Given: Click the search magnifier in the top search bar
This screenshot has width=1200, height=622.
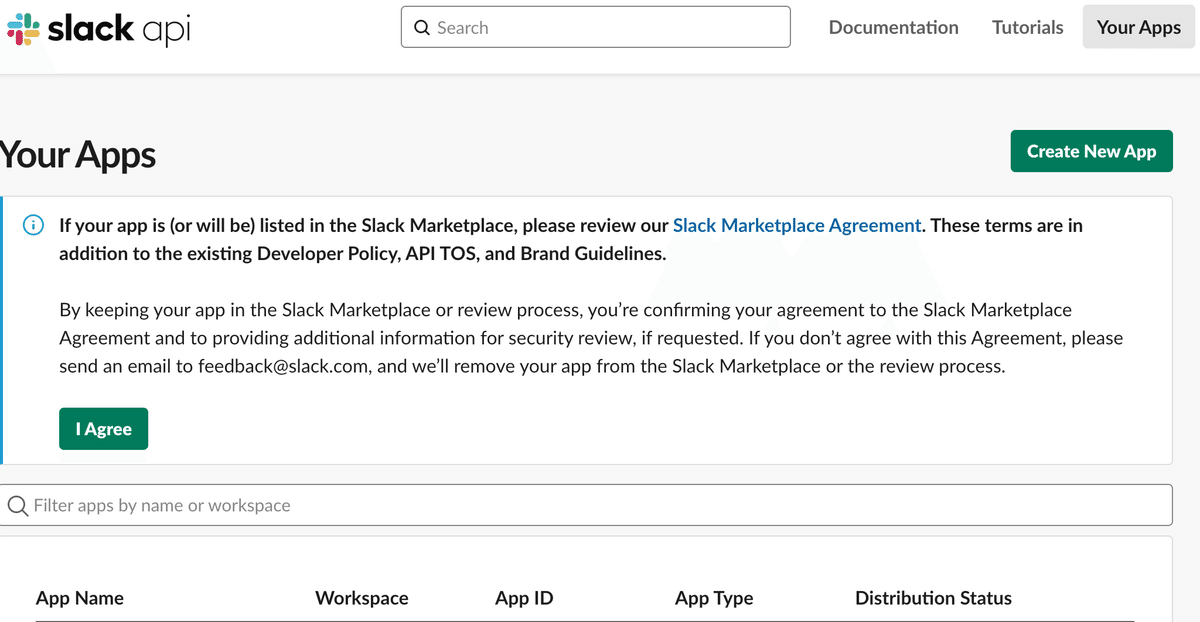Looking at the screenshot, I should point(422,27).
